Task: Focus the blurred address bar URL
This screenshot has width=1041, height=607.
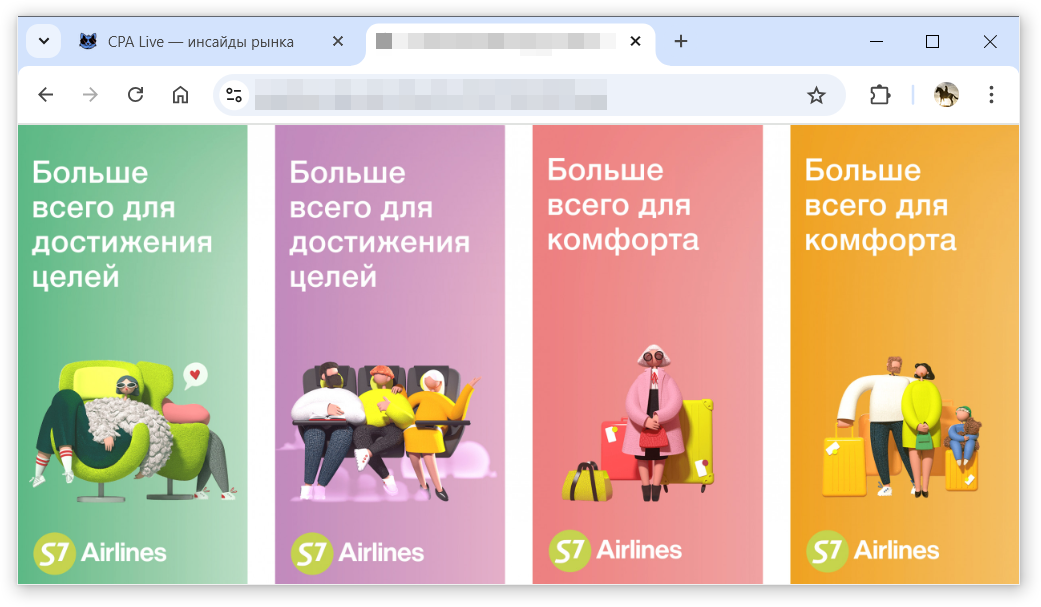Action: pyautogui.click(x=430, y=94)
